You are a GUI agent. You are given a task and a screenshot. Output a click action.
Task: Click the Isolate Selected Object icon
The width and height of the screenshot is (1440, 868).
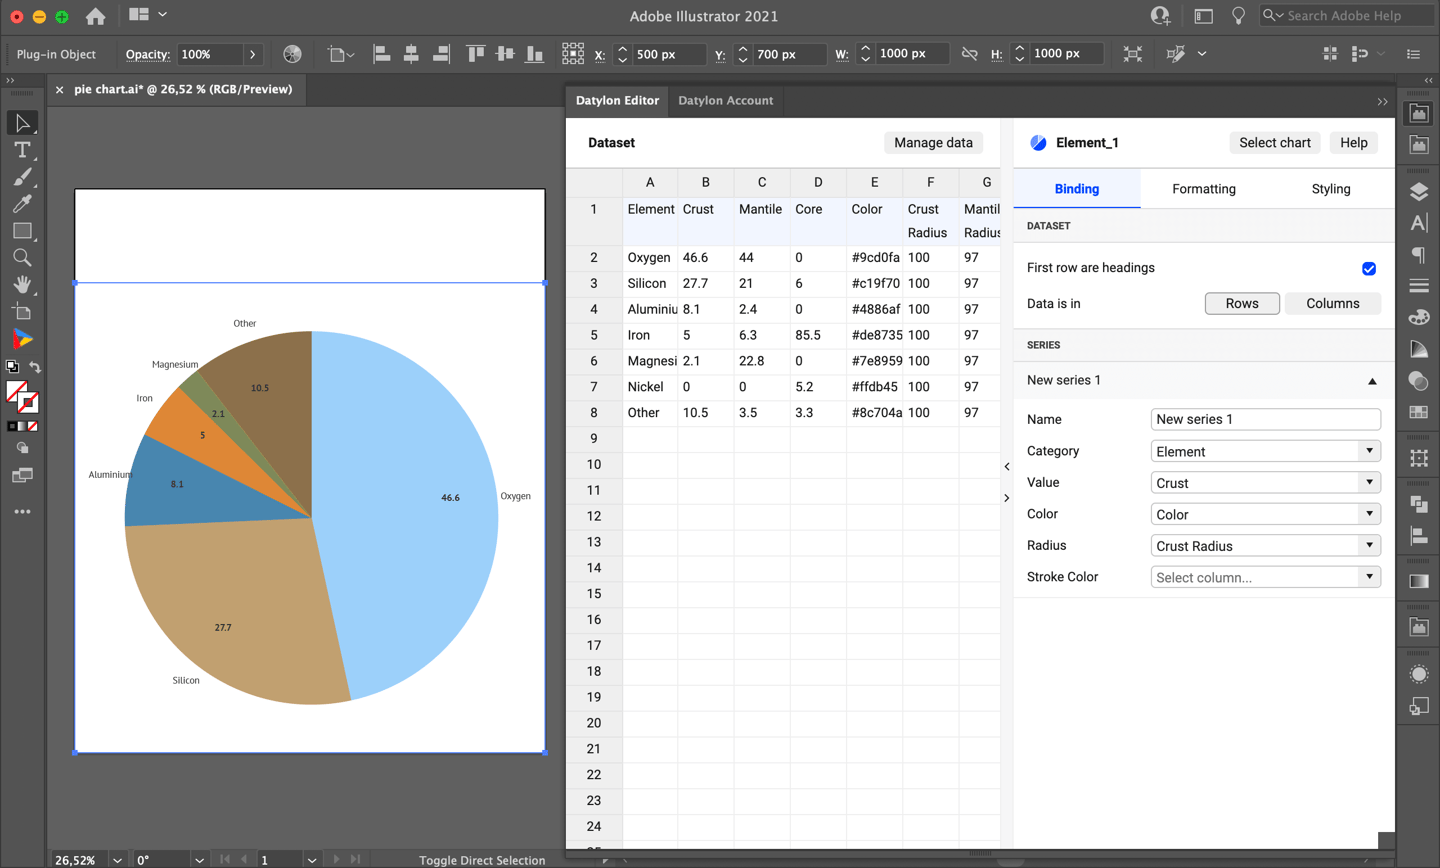pos(1132,54)
